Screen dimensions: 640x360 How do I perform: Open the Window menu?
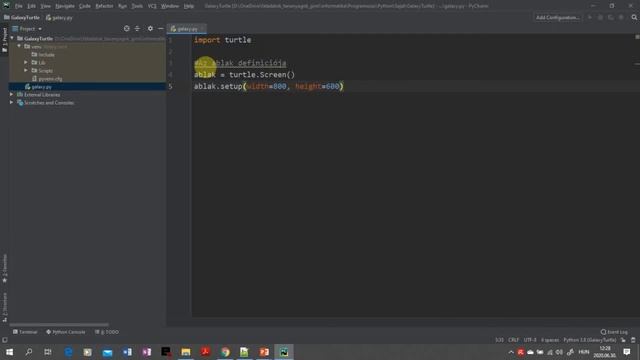tap(170, 6)
